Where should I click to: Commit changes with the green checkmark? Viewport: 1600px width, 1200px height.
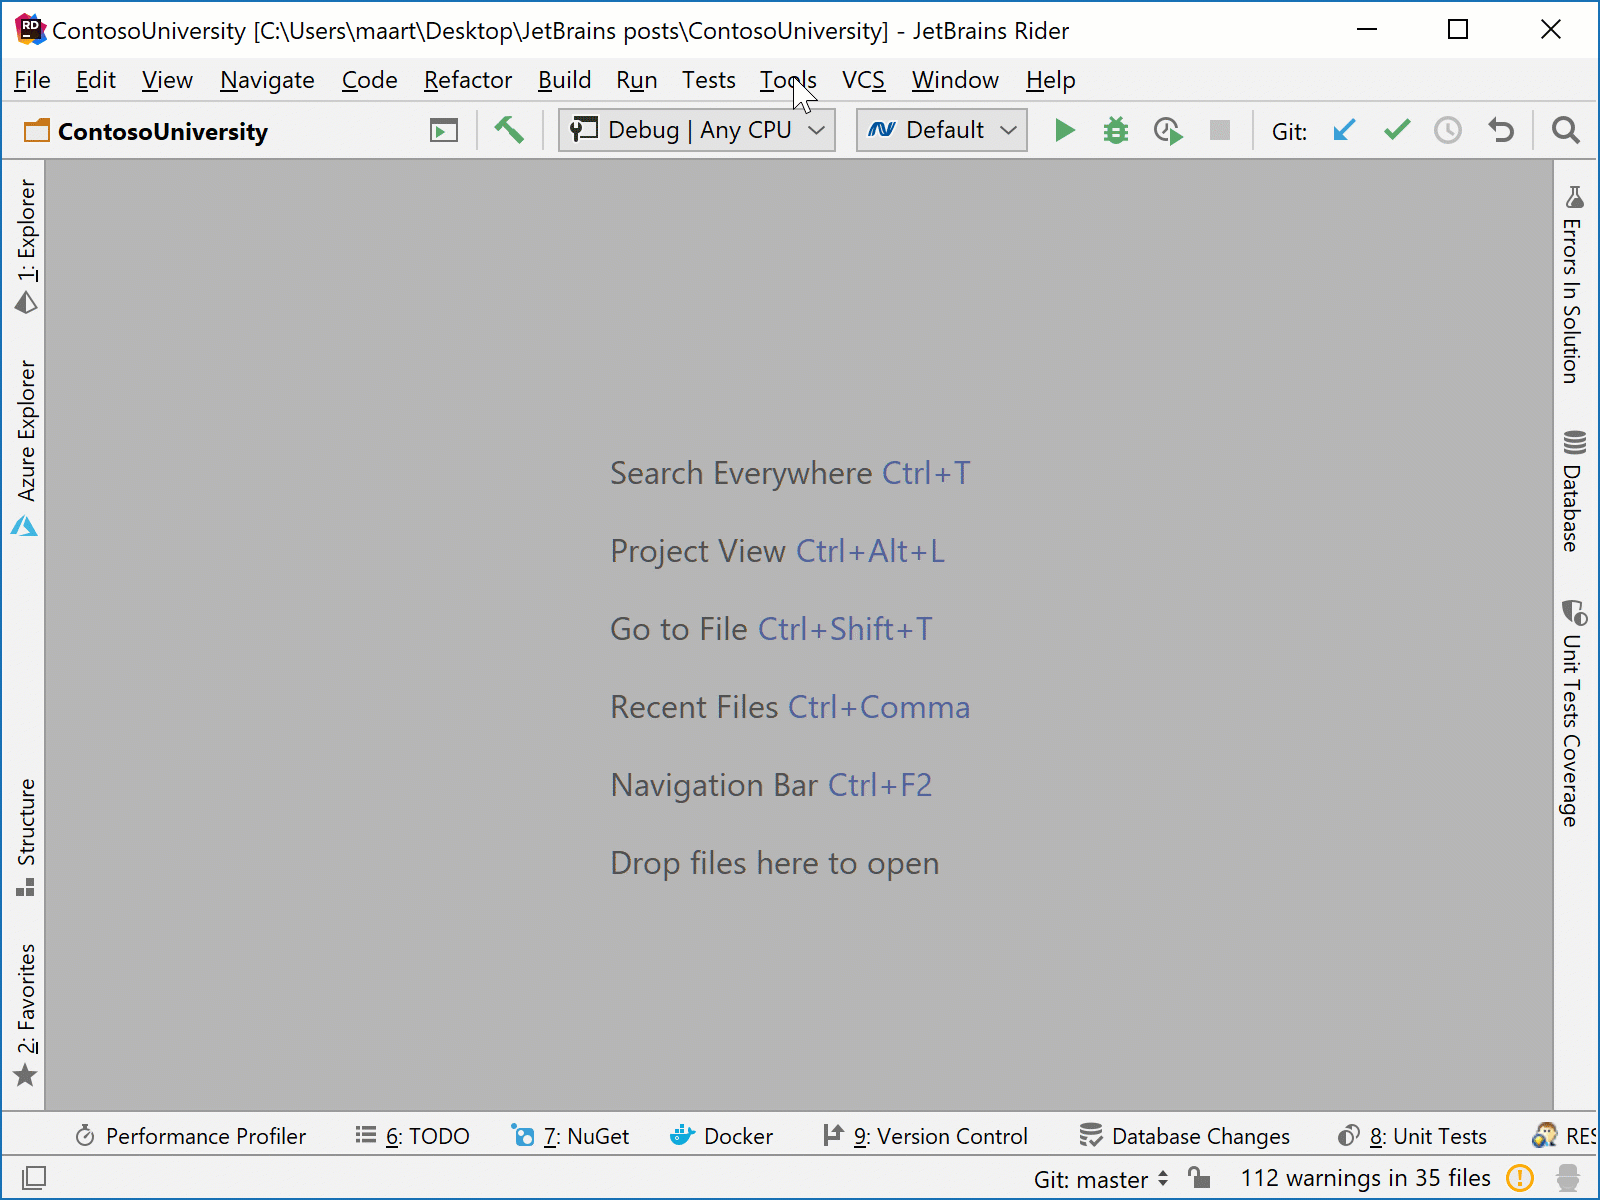coord(1396,130)
